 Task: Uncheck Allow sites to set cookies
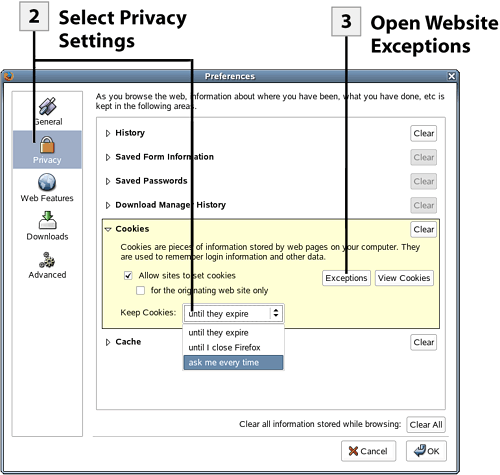(x=128, y=276)
